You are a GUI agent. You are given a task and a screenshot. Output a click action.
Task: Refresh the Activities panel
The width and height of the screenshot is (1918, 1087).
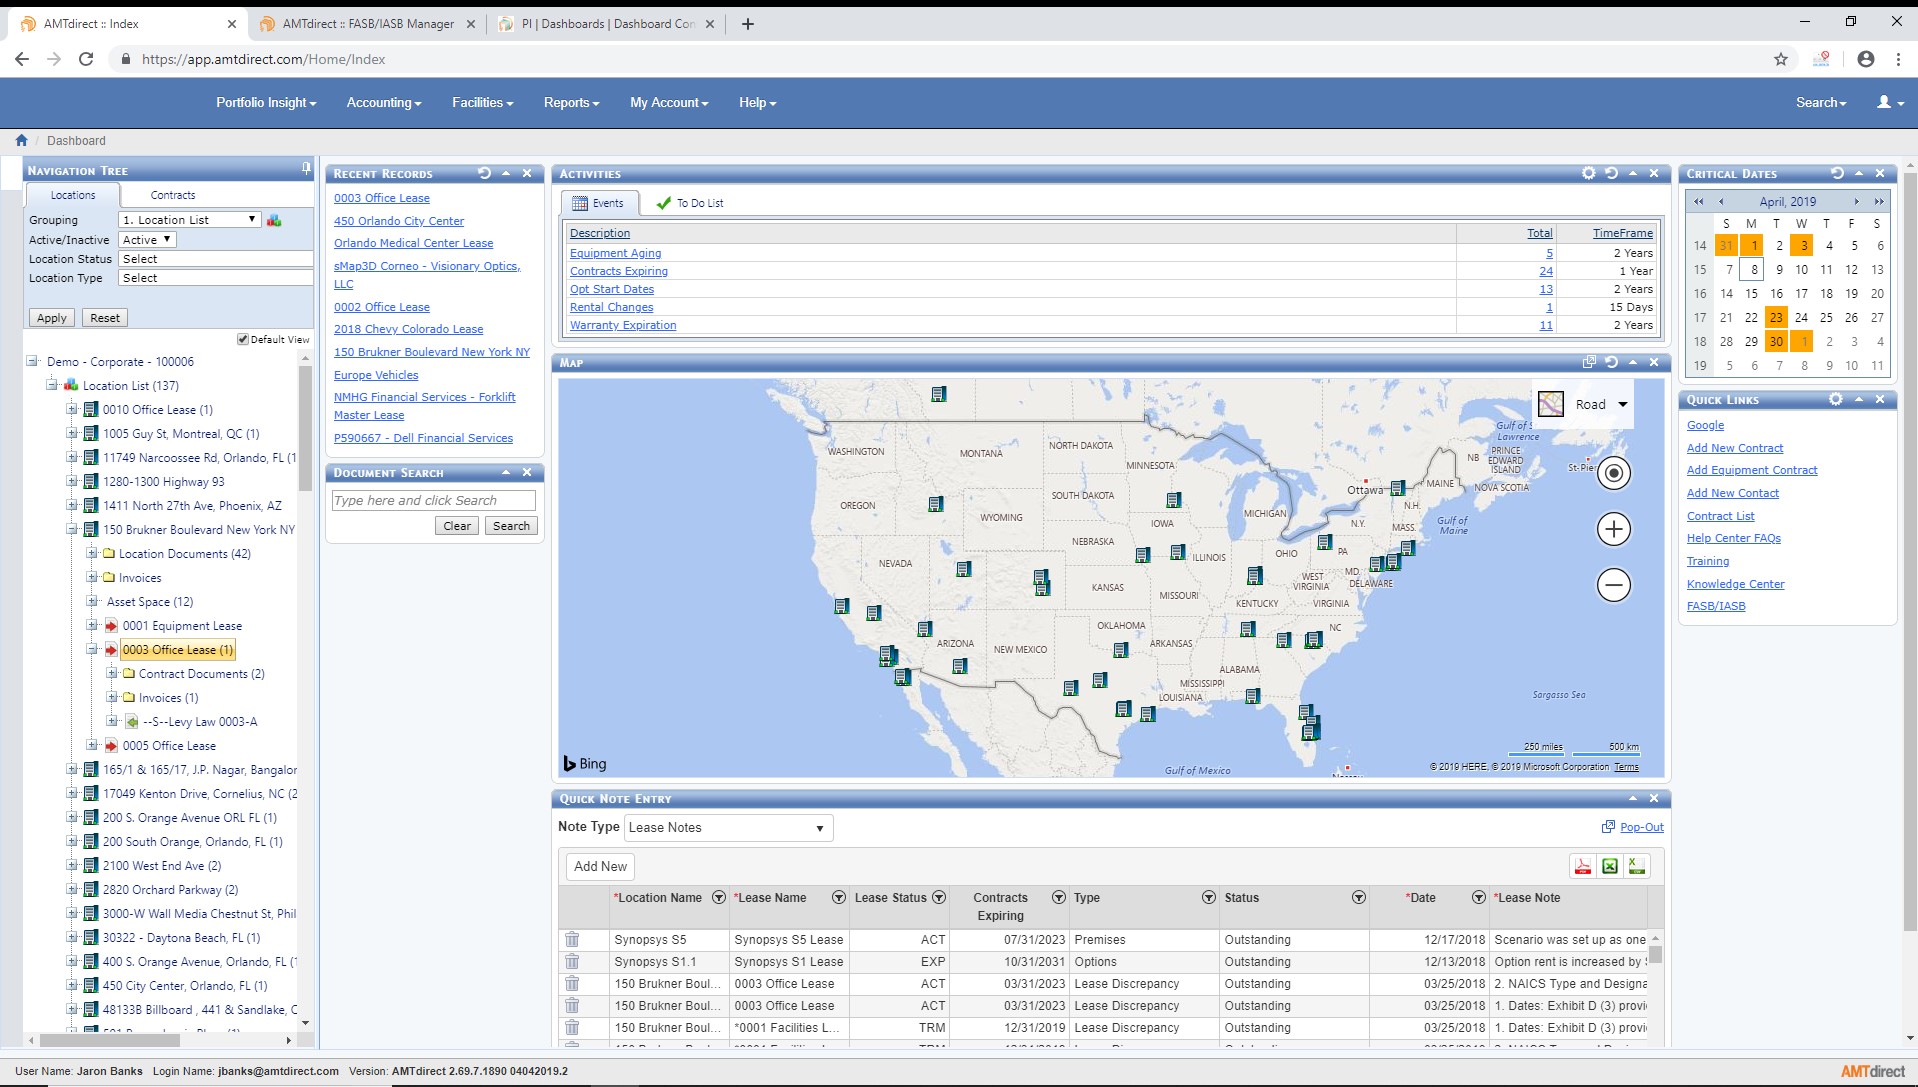pos(1611,173)
